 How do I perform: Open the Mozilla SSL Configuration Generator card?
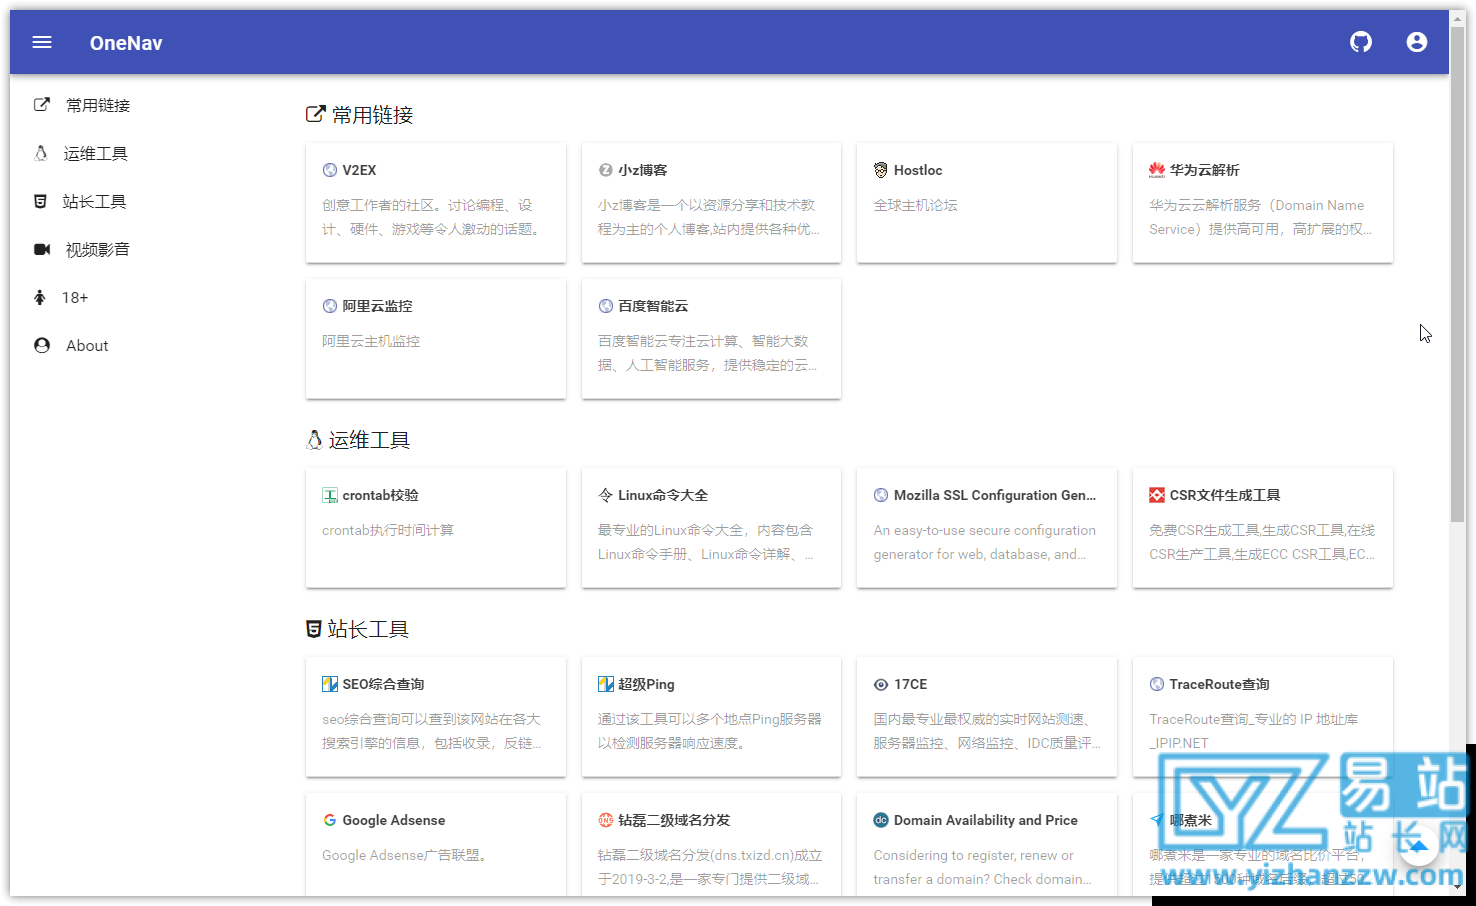coord(987,528)
